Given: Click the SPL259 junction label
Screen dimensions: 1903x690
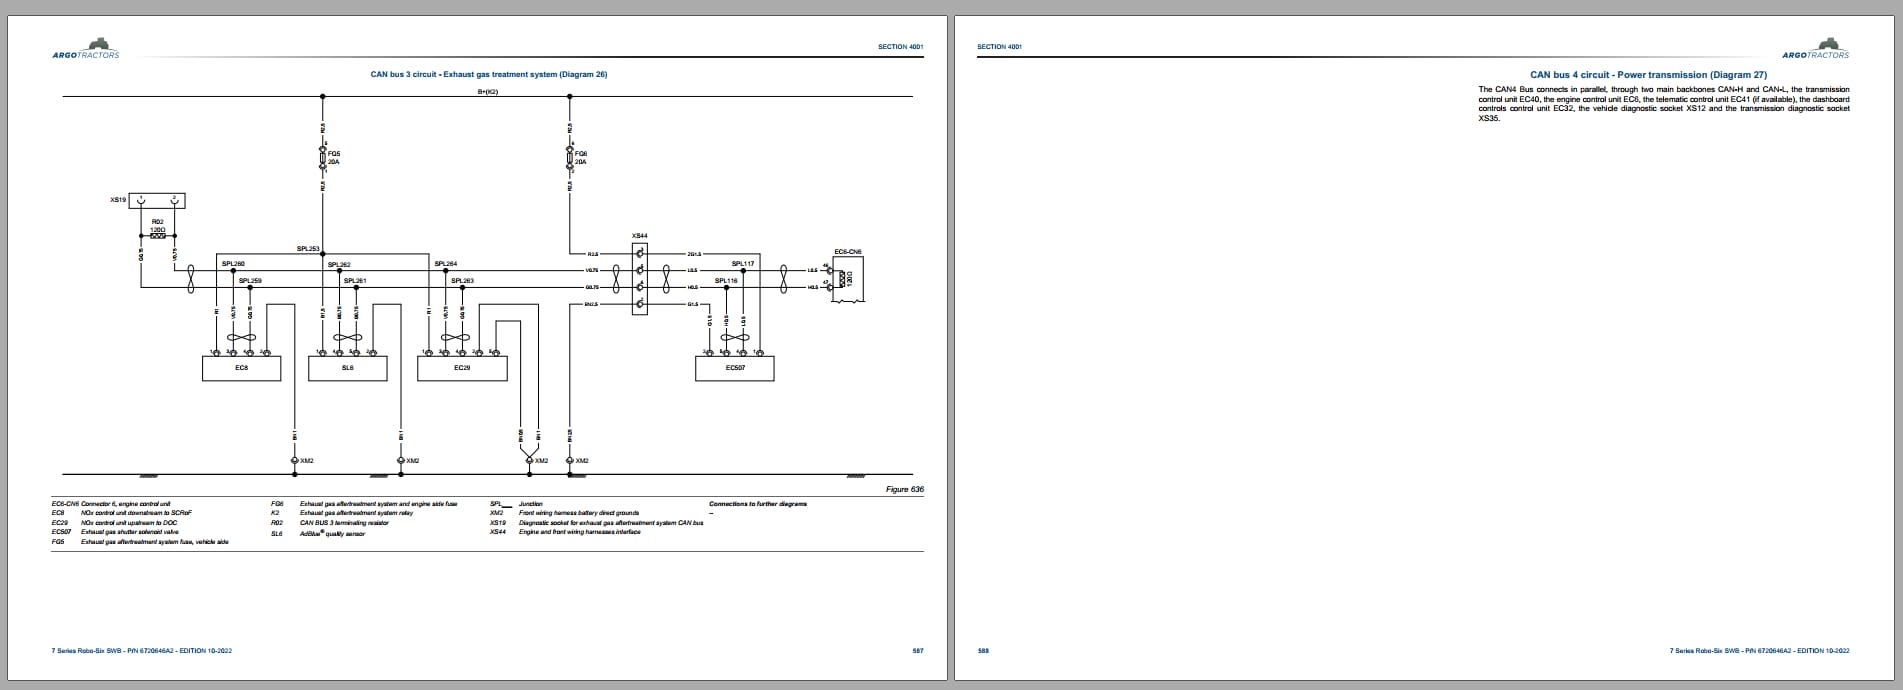Looking at the screenshot, I should [x=250, y=281].
